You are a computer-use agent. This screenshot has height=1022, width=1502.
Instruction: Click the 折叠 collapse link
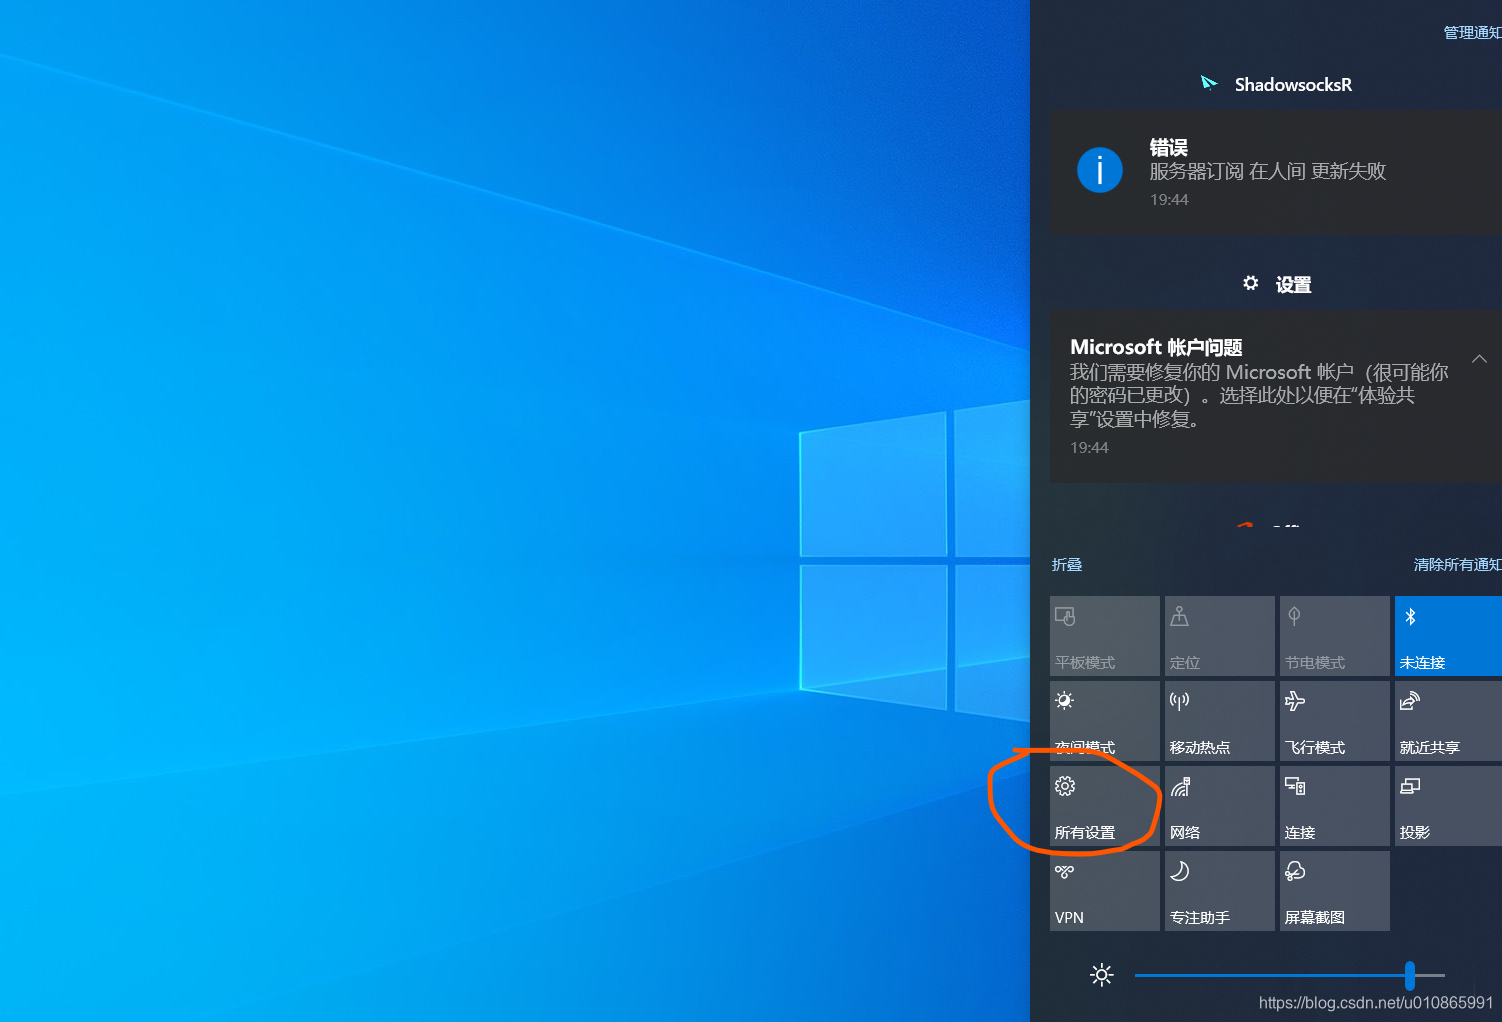[1067, 565]
